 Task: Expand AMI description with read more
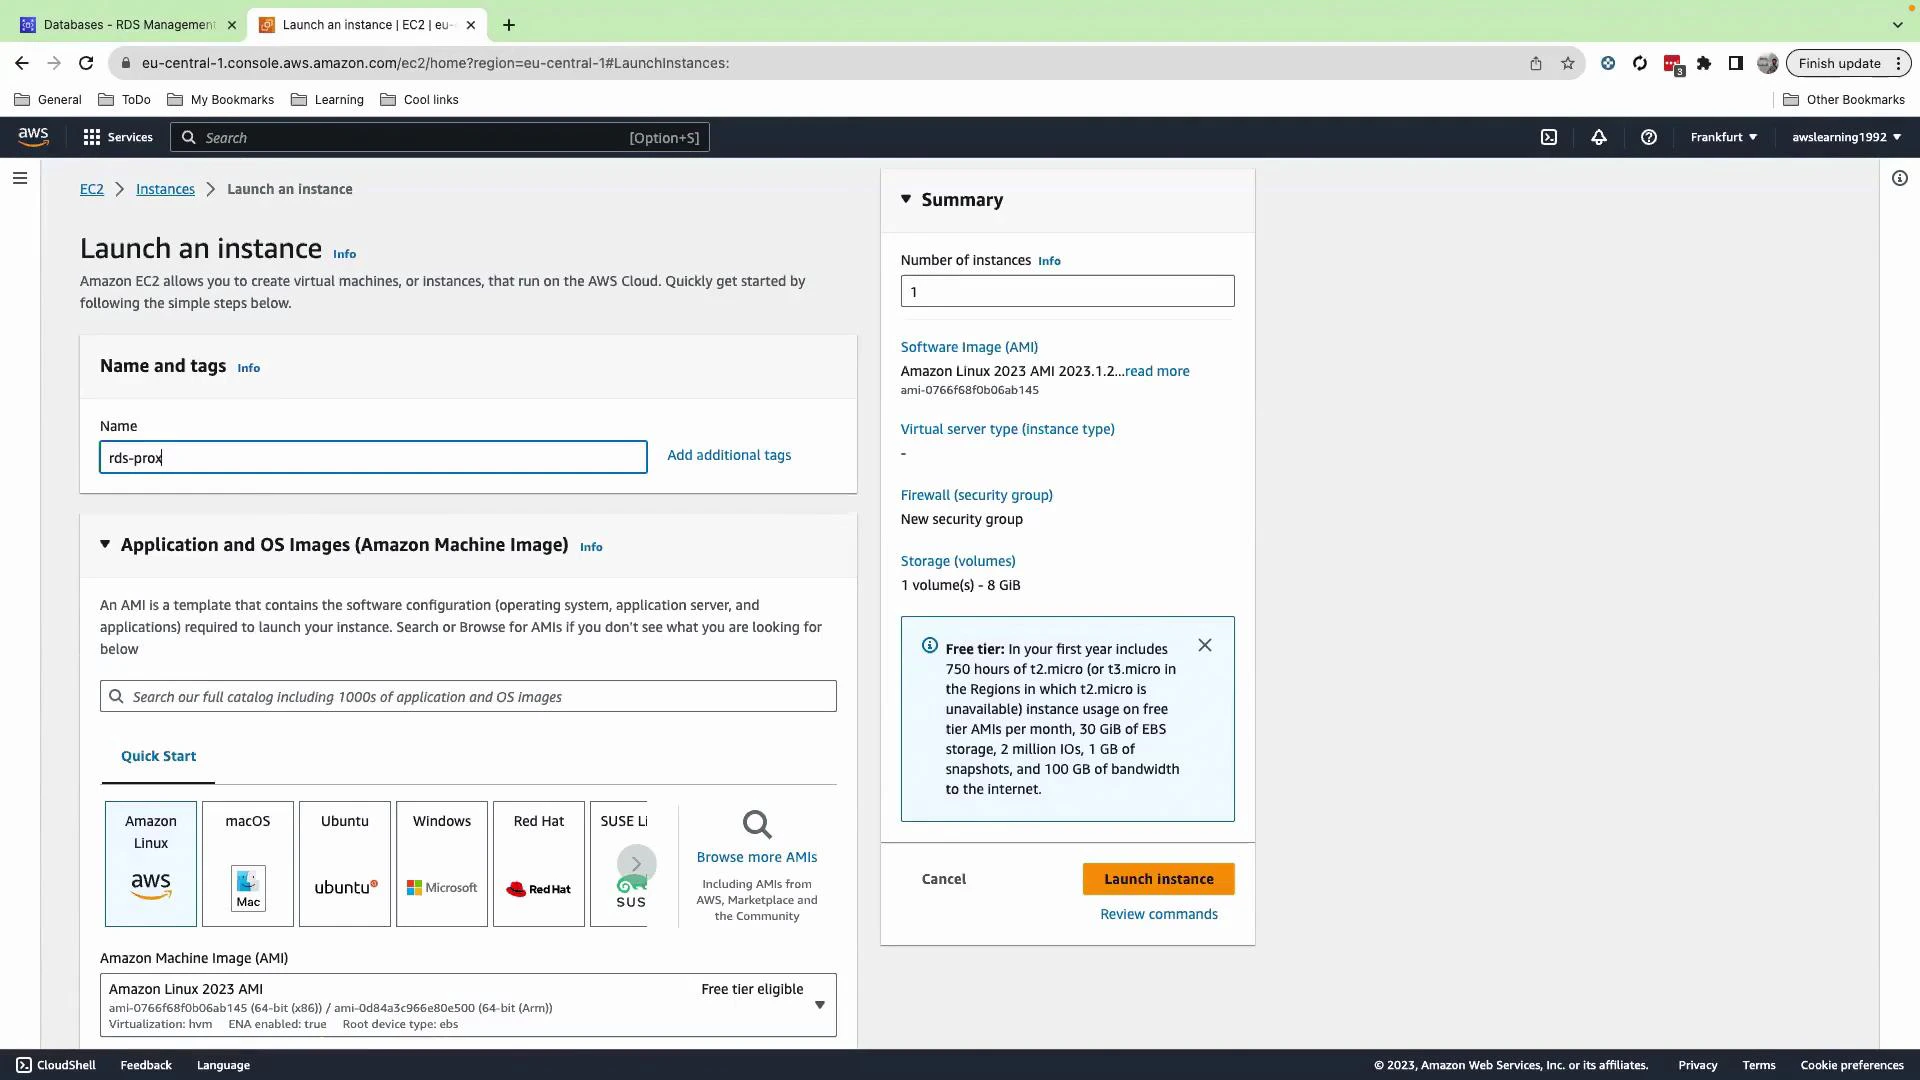coord(1157,371)
